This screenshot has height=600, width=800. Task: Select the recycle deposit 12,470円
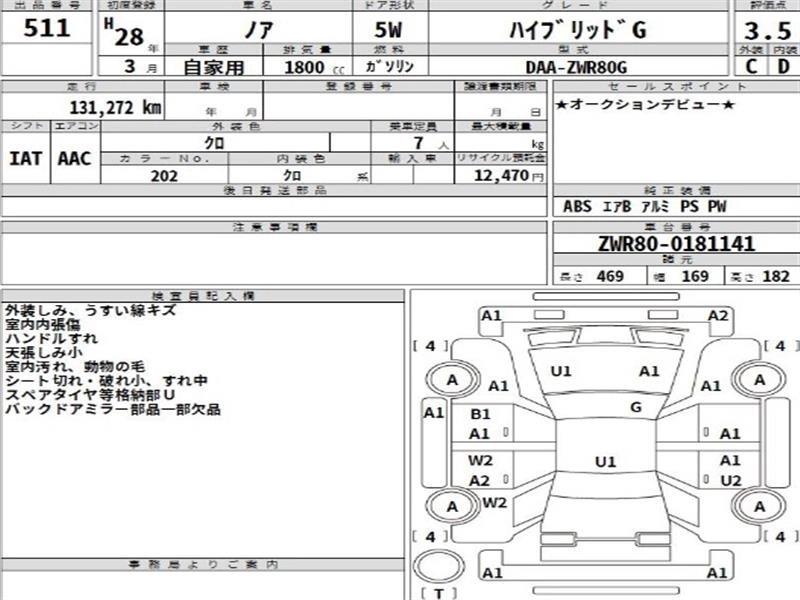pos(508,176)
